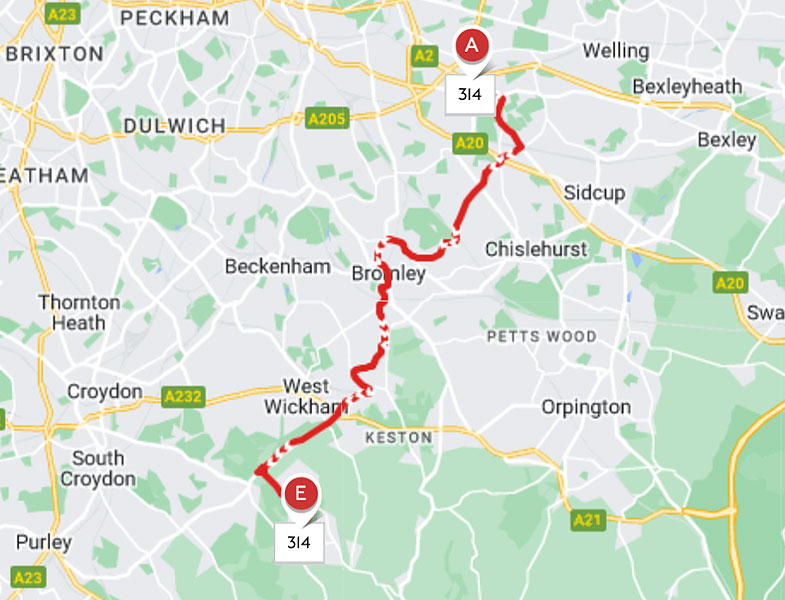Click the Bexleyheath label

point(687,87)
